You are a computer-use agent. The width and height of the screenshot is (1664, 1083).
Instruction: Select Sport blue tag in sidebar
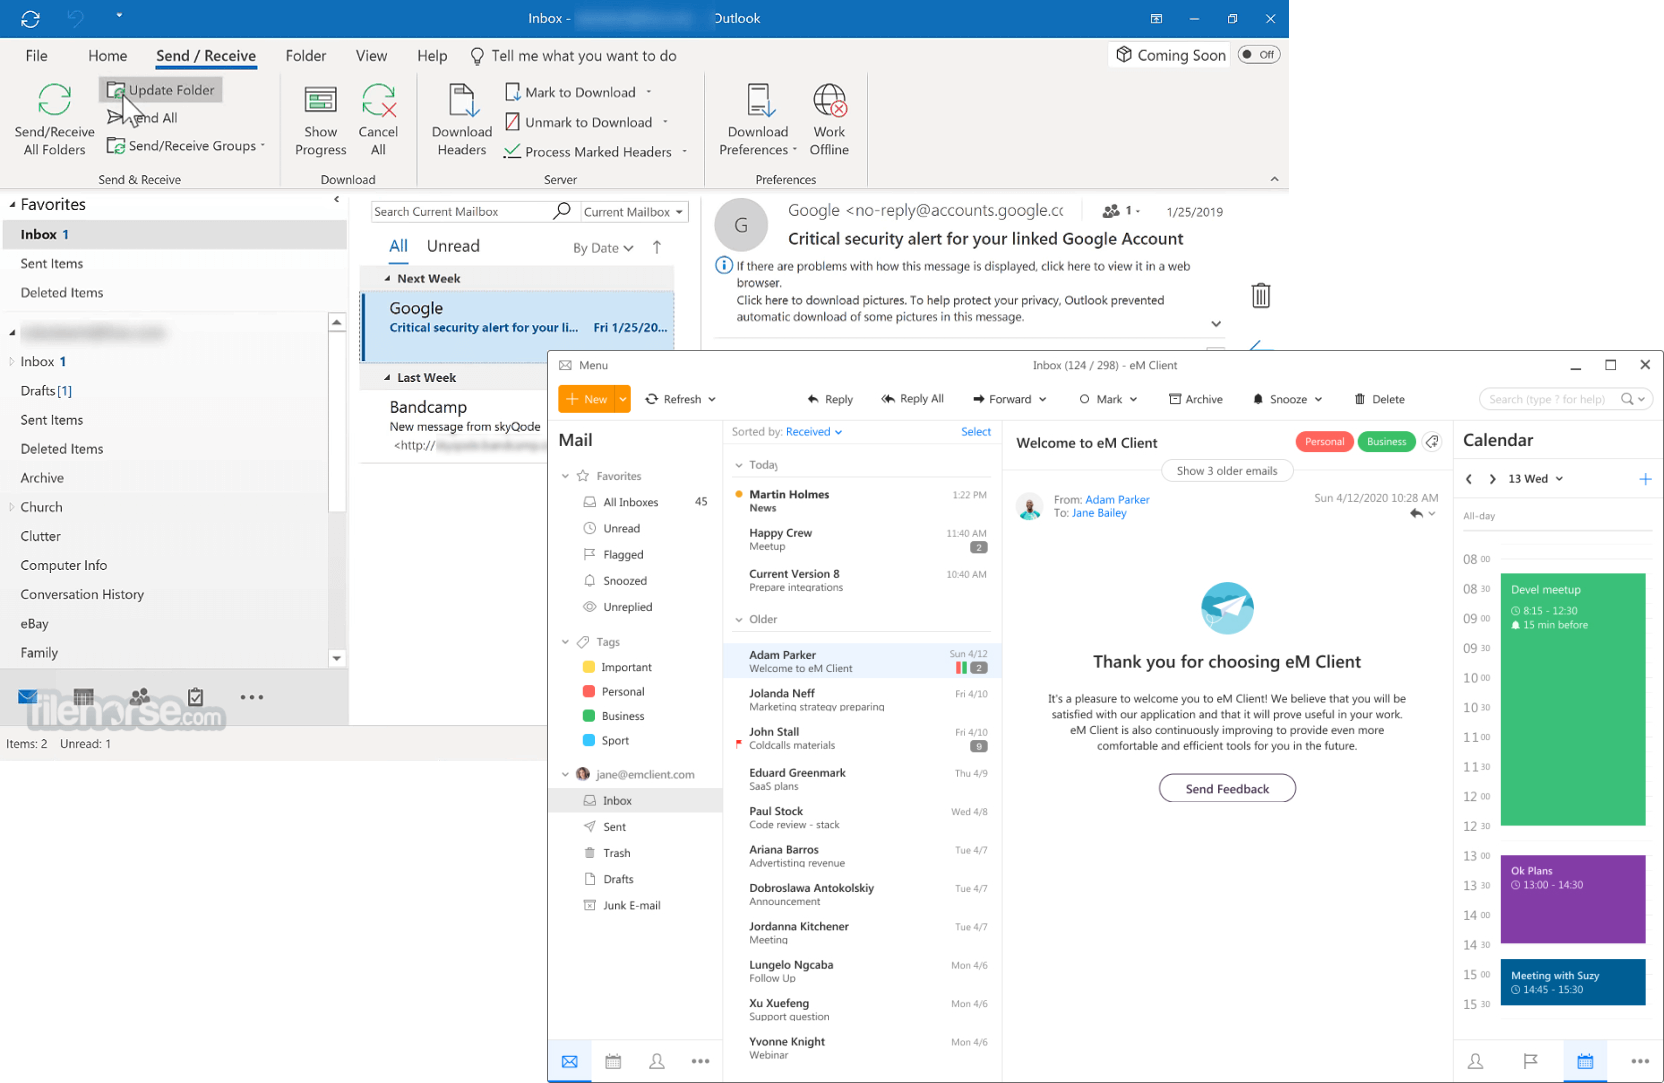605,741
